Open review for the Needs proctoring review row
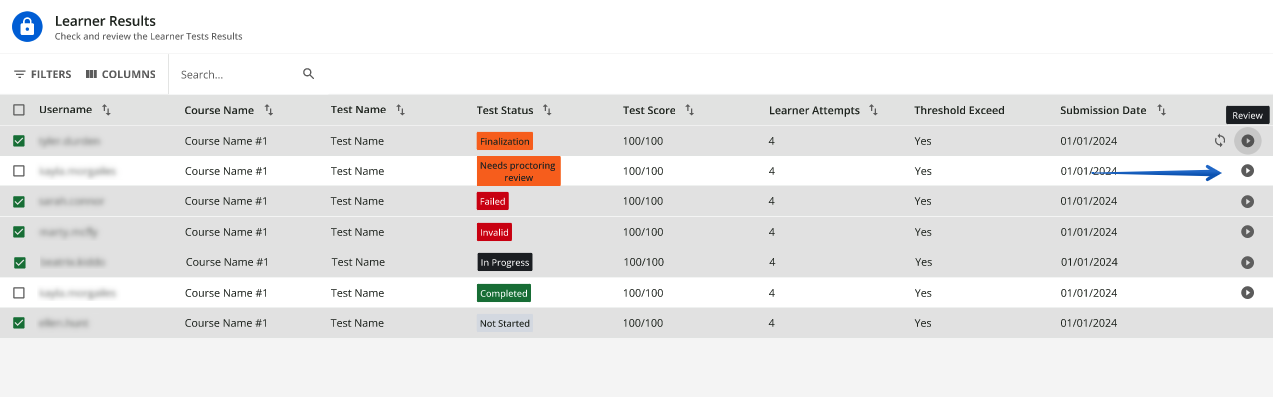The height and width of the screenshot is (397, 1273). [1247, 171]
